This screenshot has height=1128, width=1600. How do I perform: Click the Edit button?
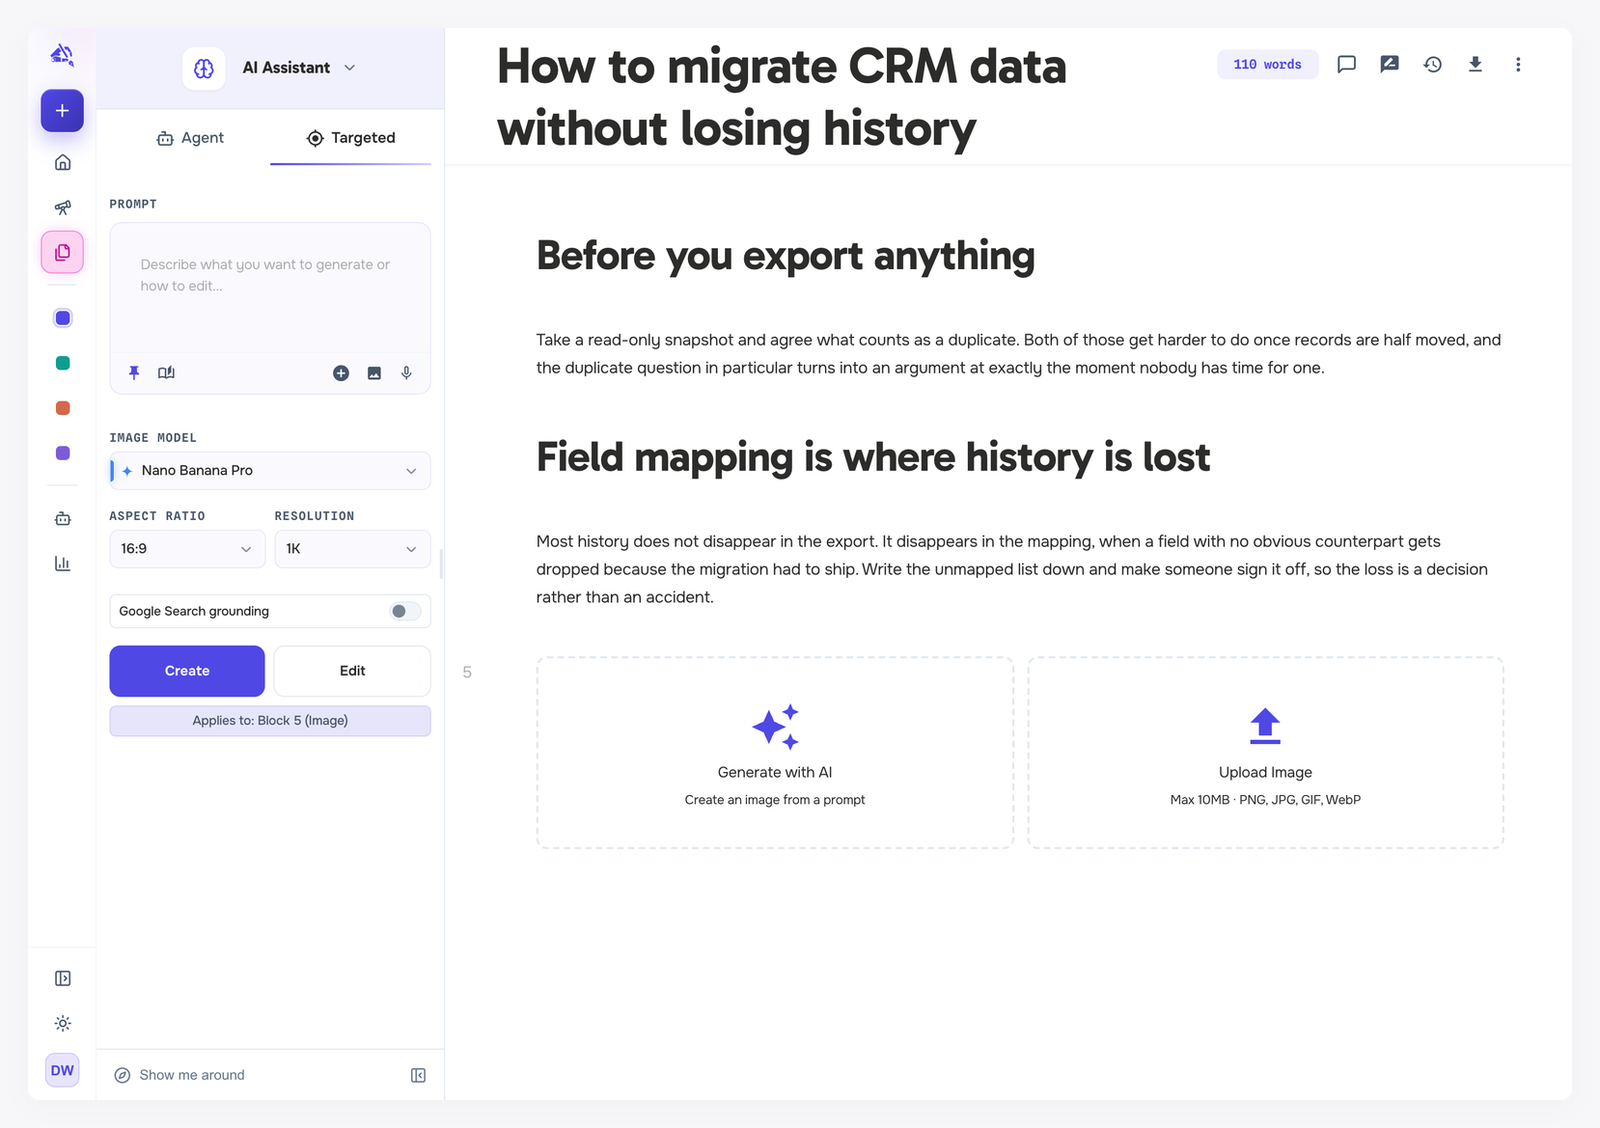click(352, 671)
